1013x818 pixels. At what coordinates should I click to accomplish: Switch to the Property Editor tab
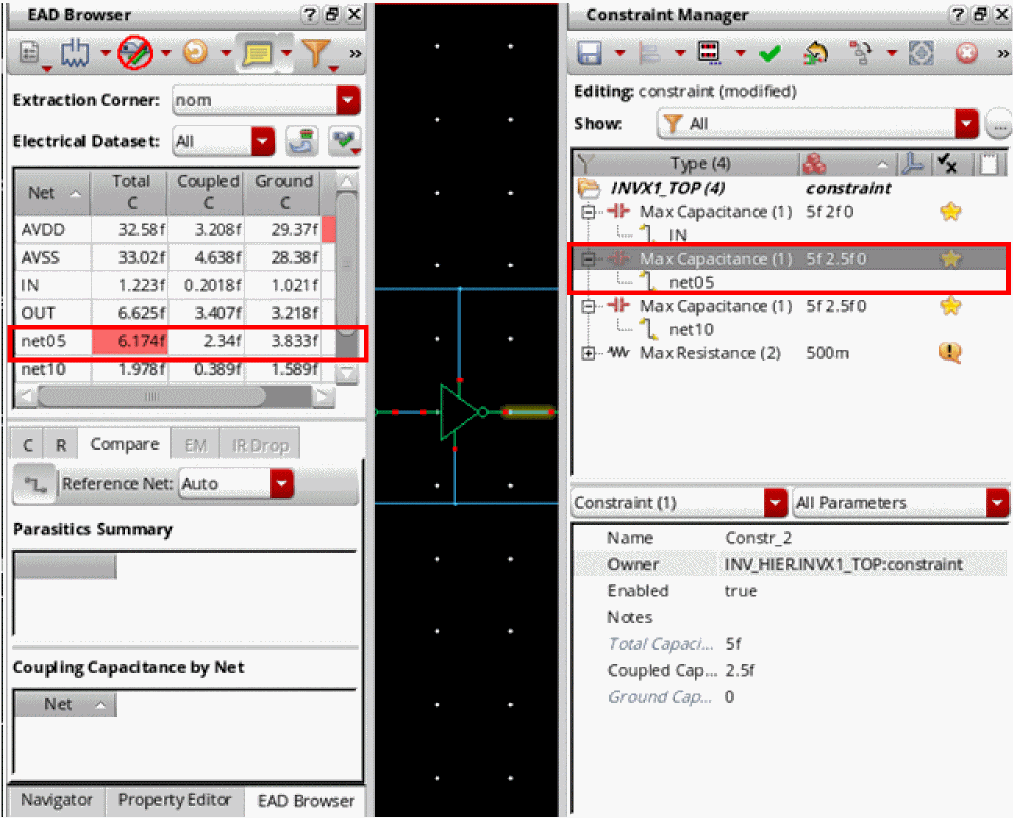tap(174, 800)
